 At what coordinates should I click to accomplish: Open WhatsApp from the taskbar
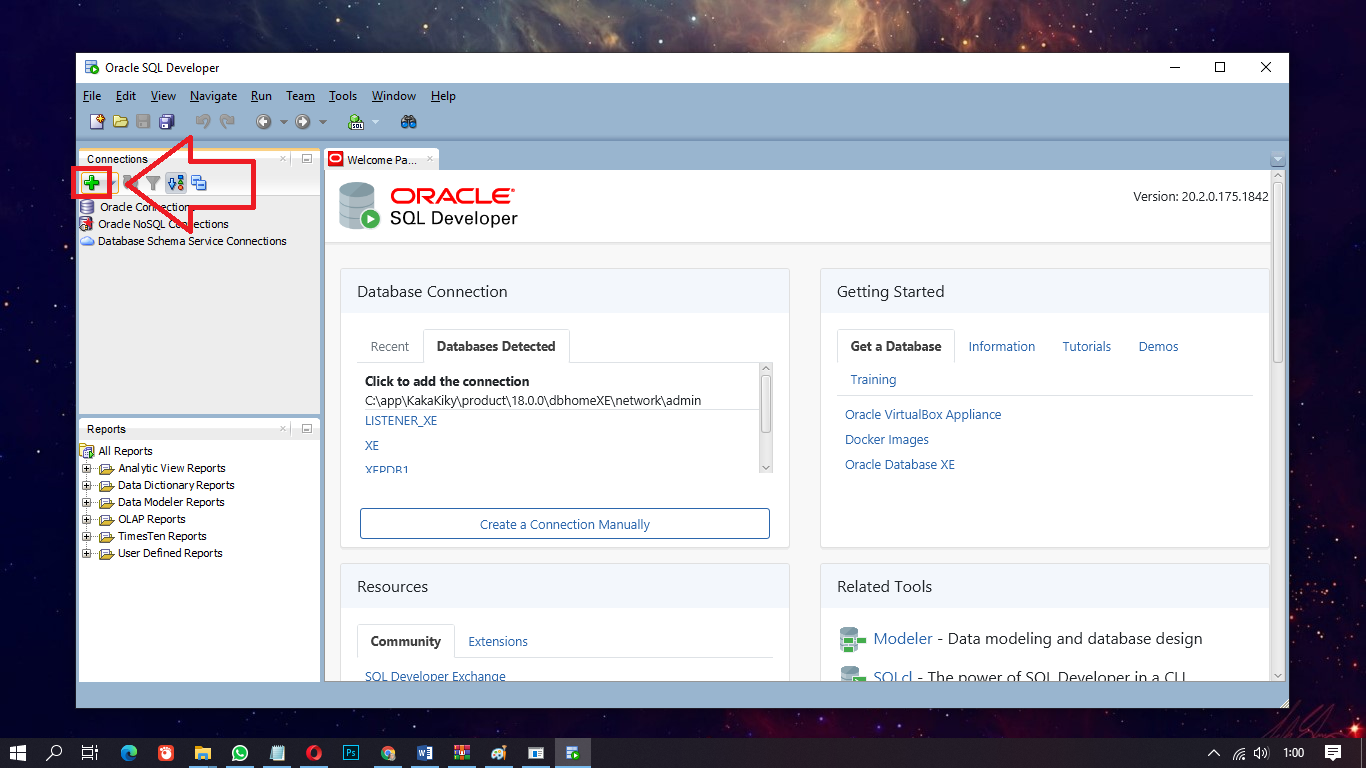pos(240,753)
